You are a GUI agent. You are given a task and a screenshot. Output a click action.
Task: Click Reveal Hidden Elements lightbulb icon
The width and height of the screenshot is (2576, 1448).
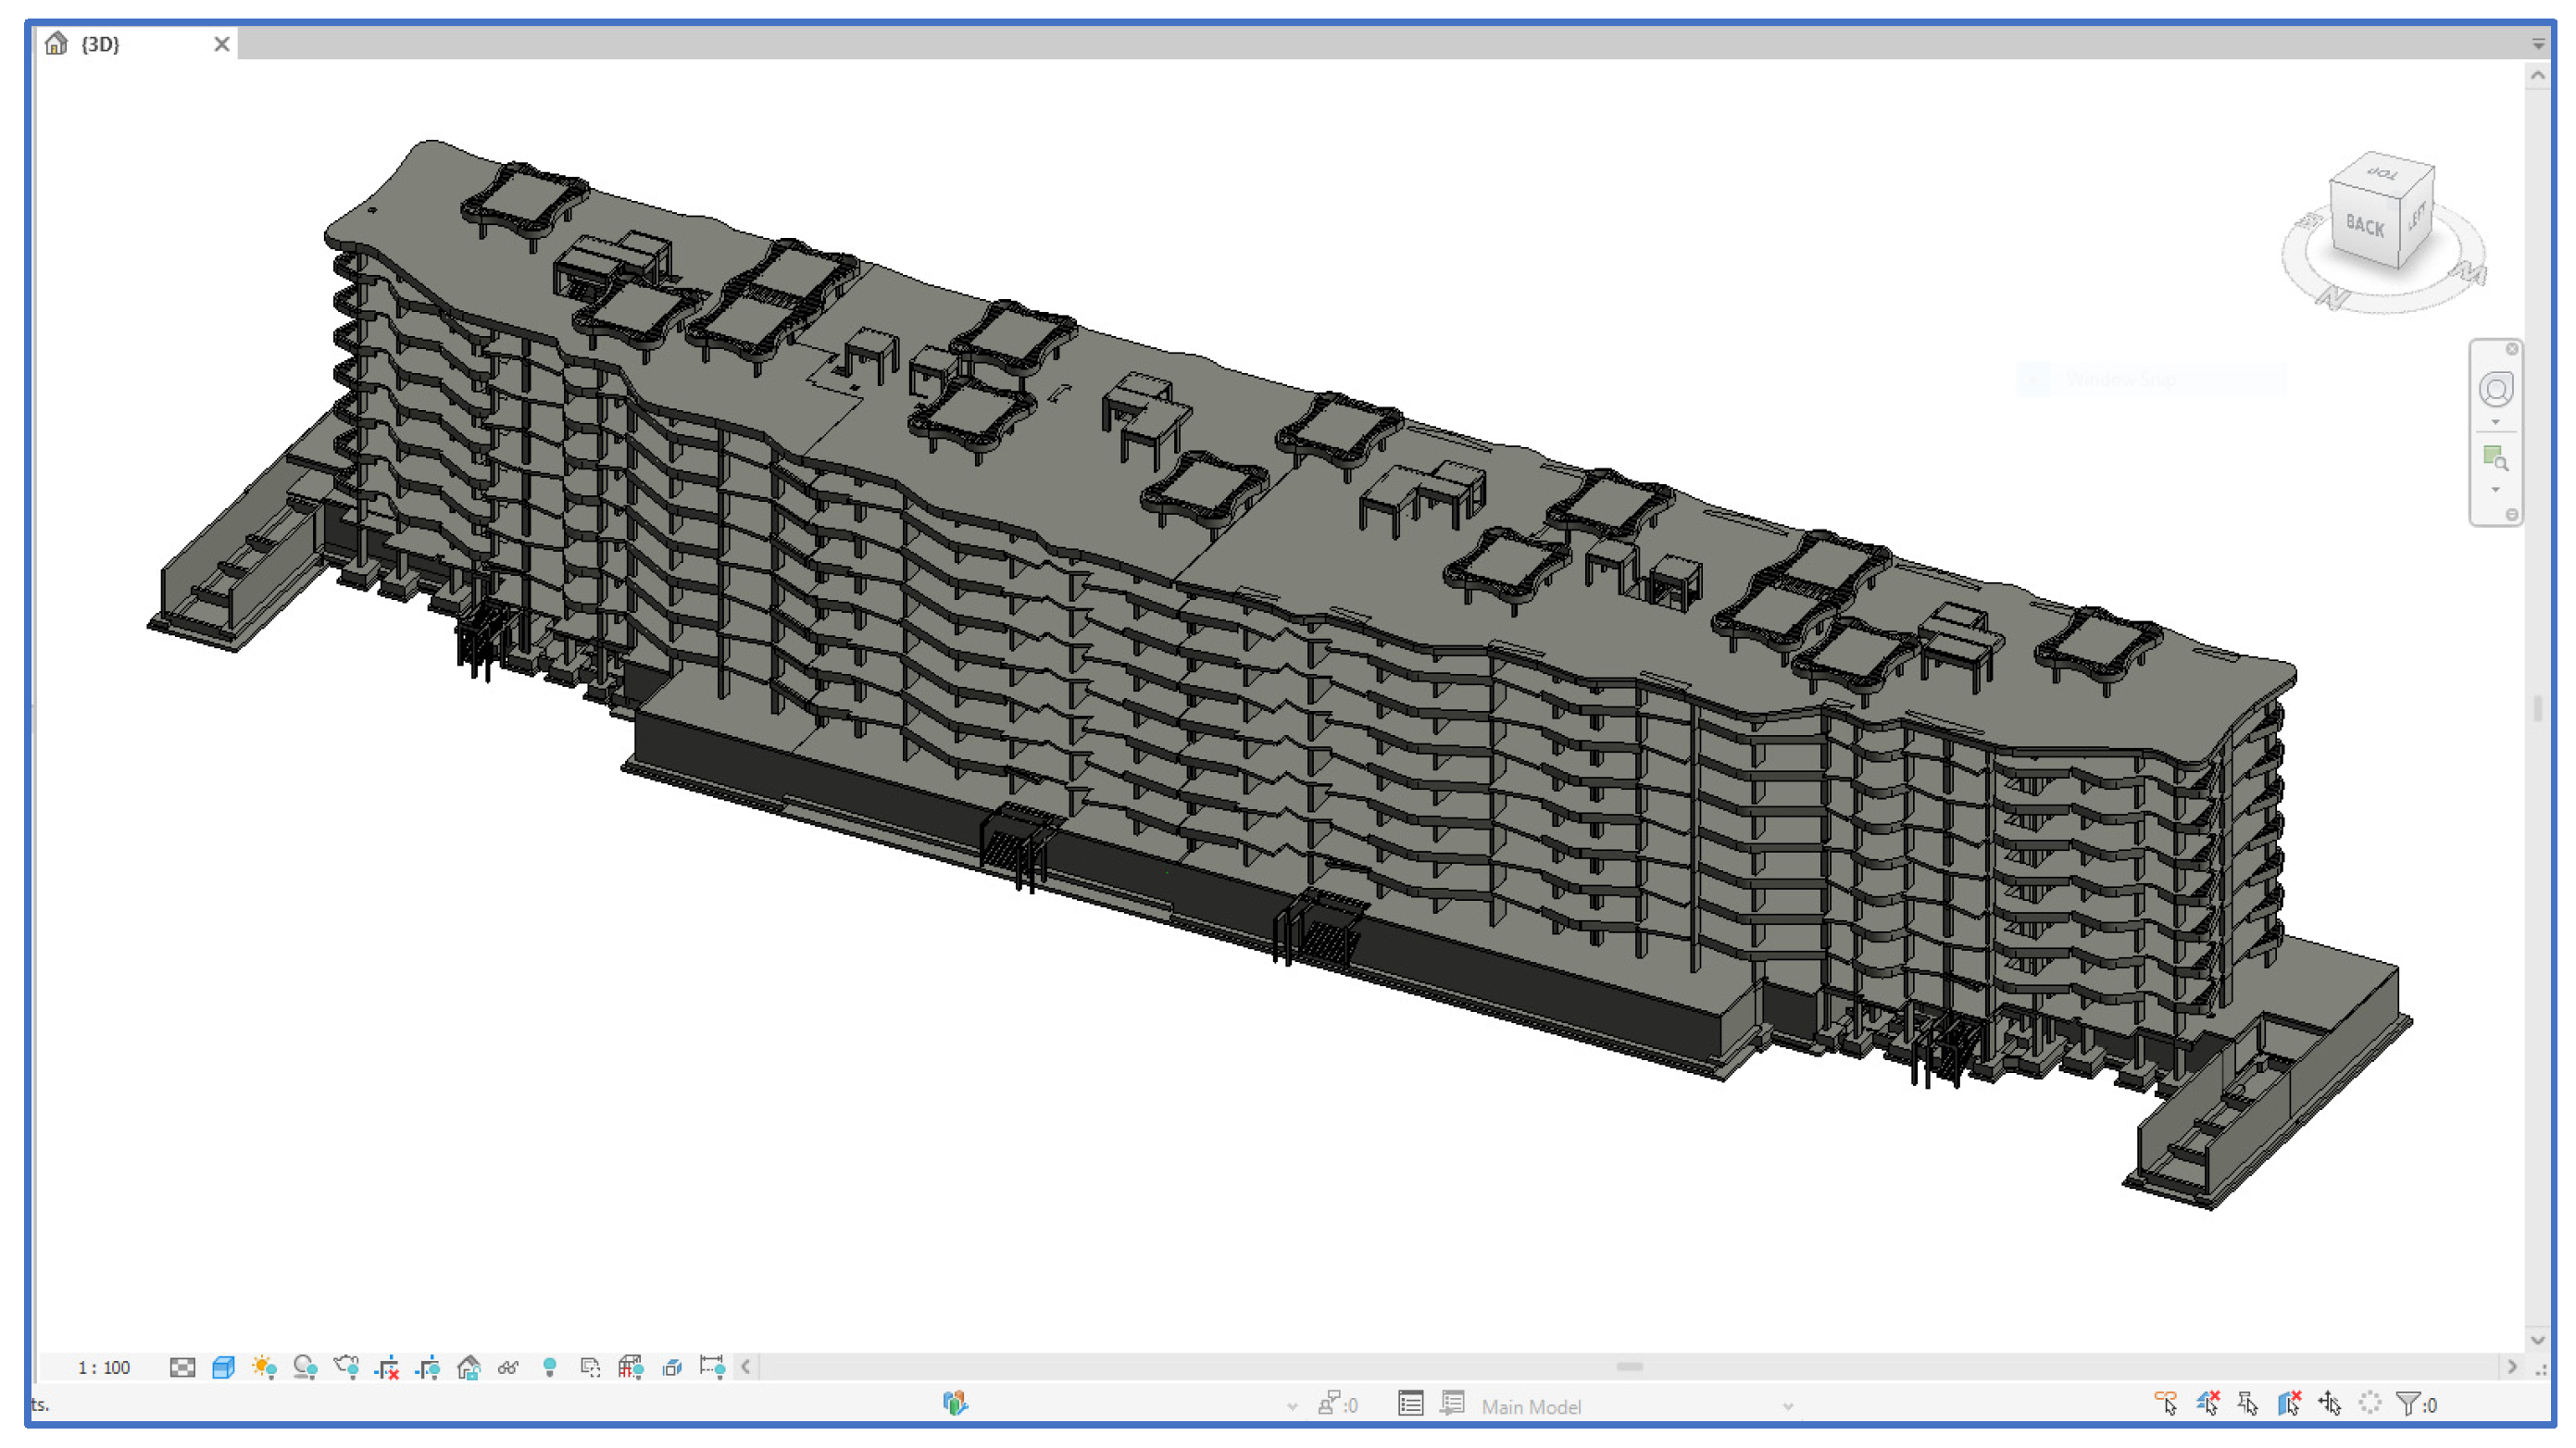tap(549, 1367)
